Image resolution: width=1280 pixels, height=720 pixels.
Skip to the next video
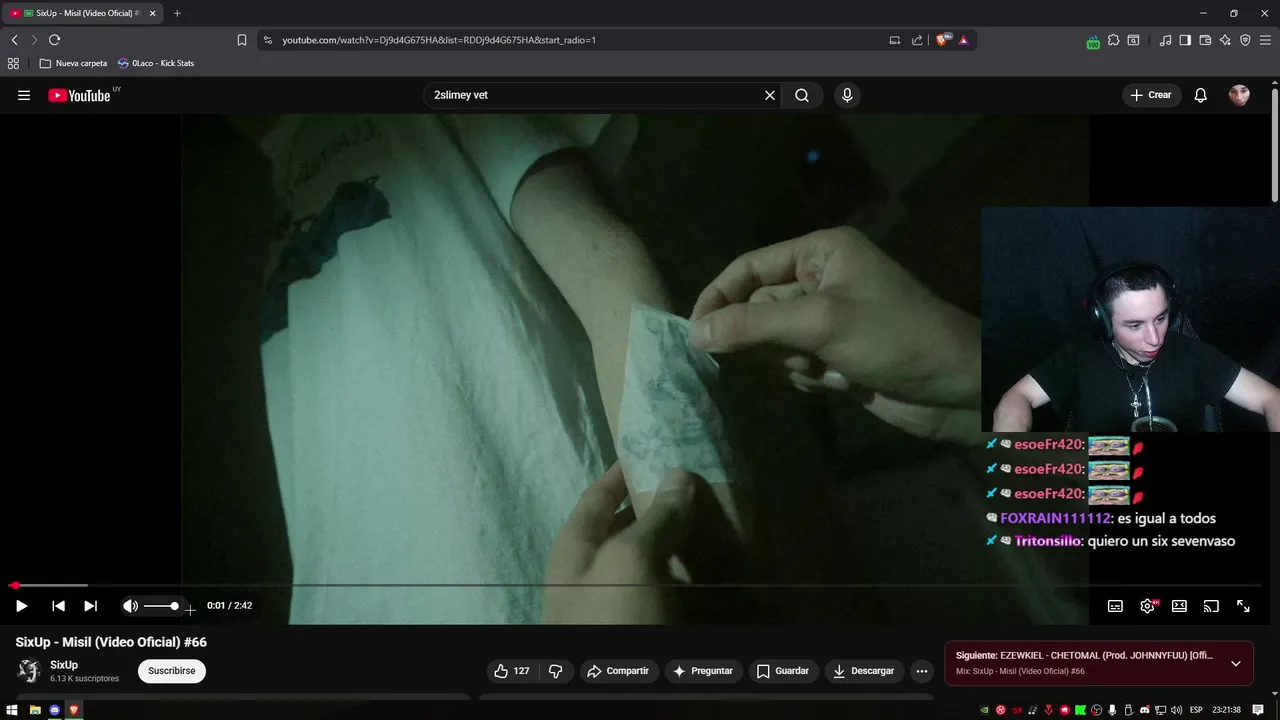click(90, 606)
